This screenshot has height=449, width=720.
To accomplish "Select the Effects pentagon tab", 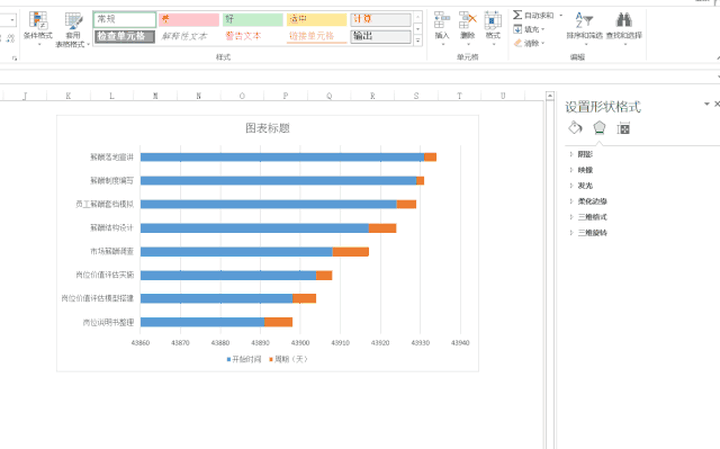I will click(x=599, y=128).
